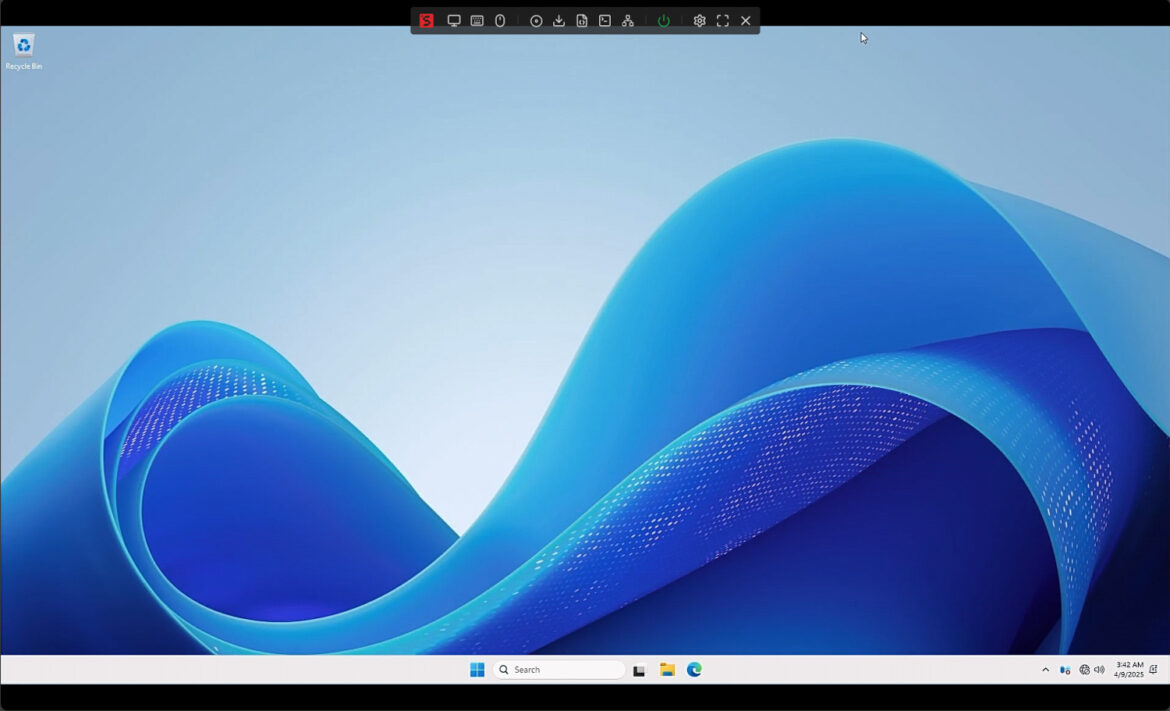The width and height of the screenshot is (1170, 711).
Task: Open the terminal console icon in toolbar
Action: [x=605, y=21]
